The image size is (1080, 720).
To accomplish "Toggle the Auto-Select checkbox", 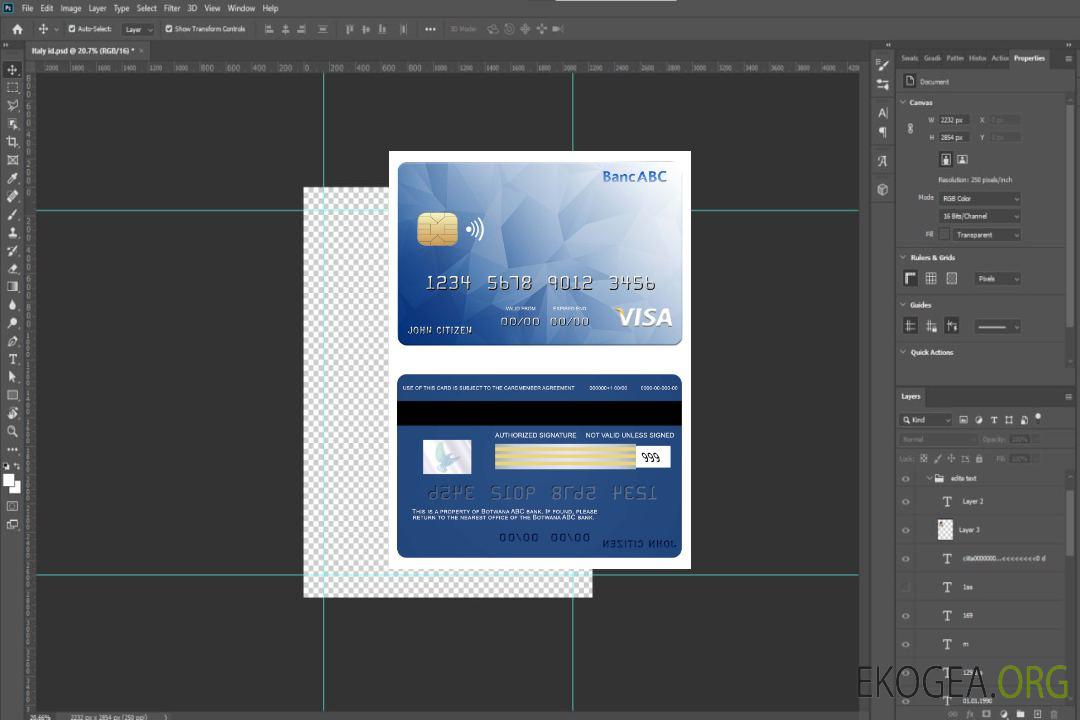I will [x=72, y=29].
